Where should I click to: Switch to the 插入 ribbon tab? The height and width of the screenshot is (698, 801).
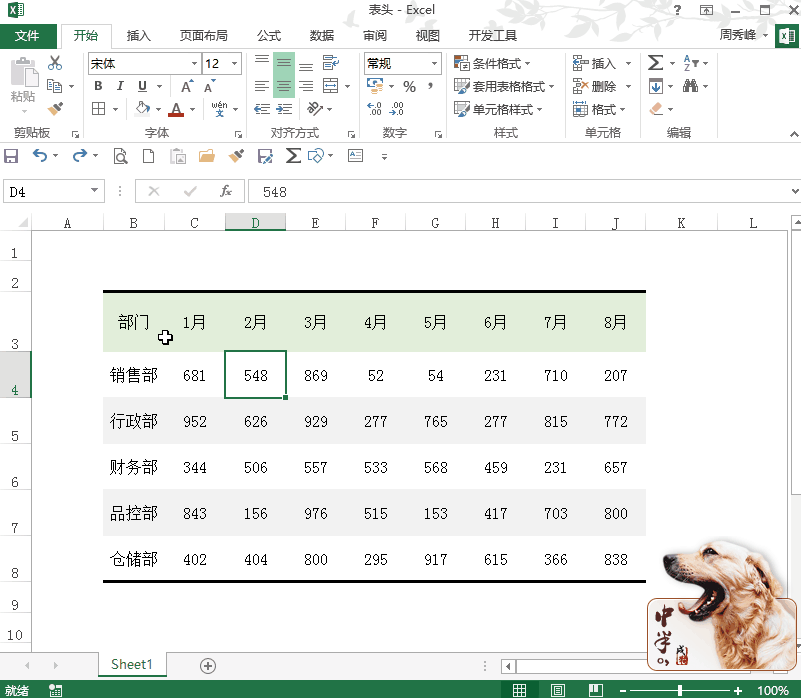point(138,34)
